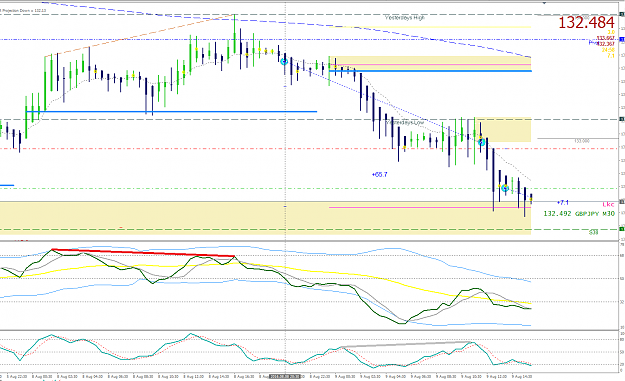Click the blue price tag on the right axis
This screenshot has width=625, height=381.
[622, 40]
